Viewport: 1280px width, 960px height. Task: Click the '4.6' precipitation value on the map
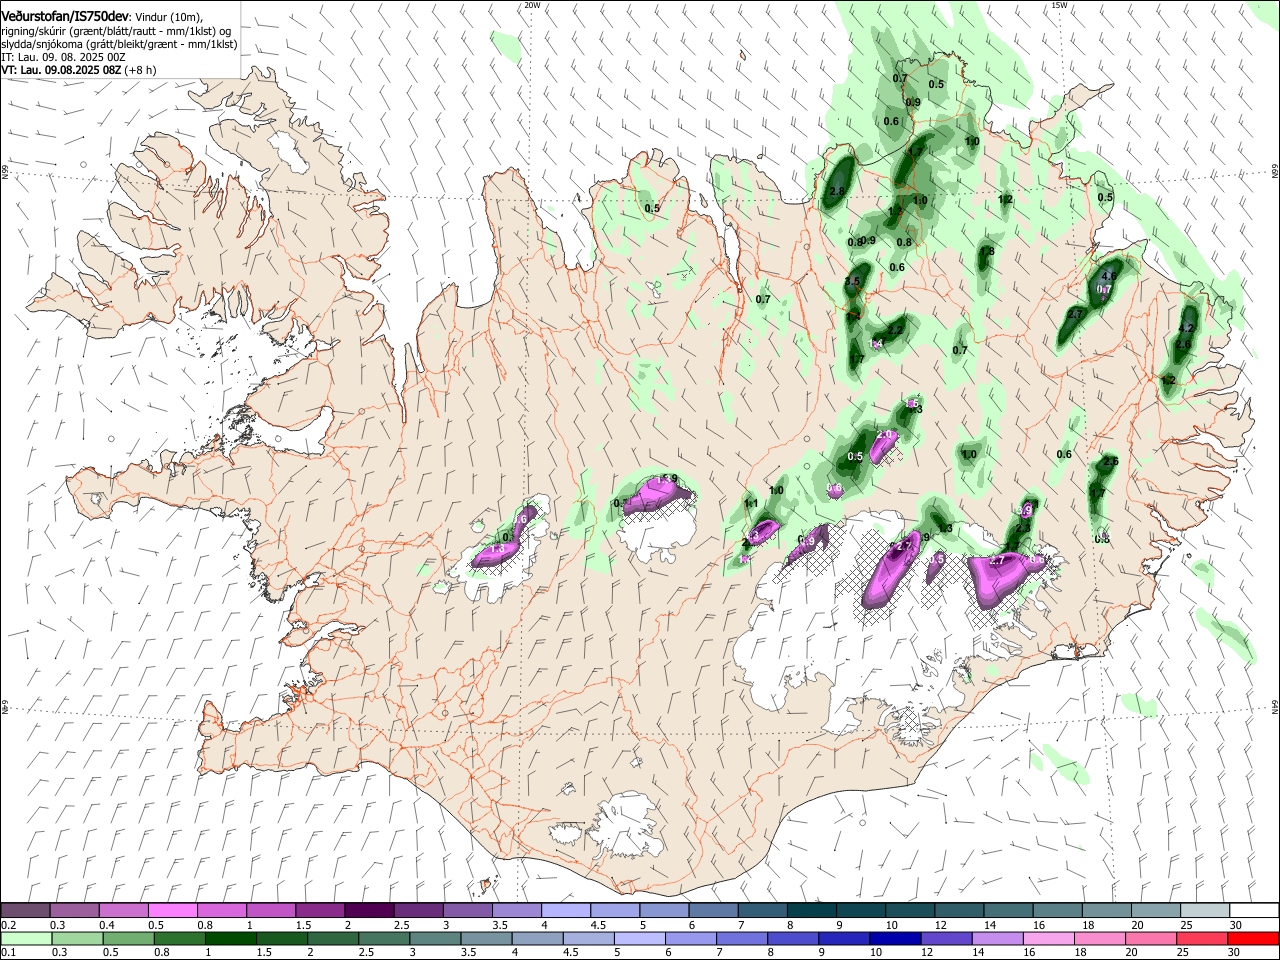pos(1108,276)
